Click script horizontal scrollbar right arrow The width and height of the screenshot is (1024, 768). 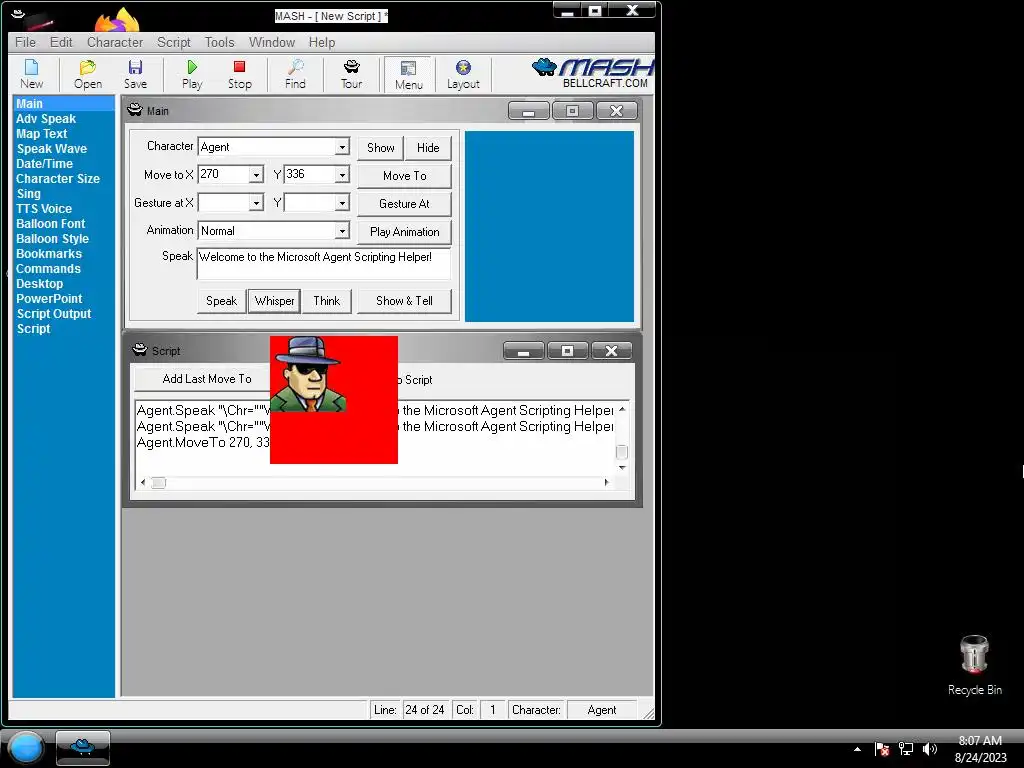pyautogui.click(x=607, y=483)
